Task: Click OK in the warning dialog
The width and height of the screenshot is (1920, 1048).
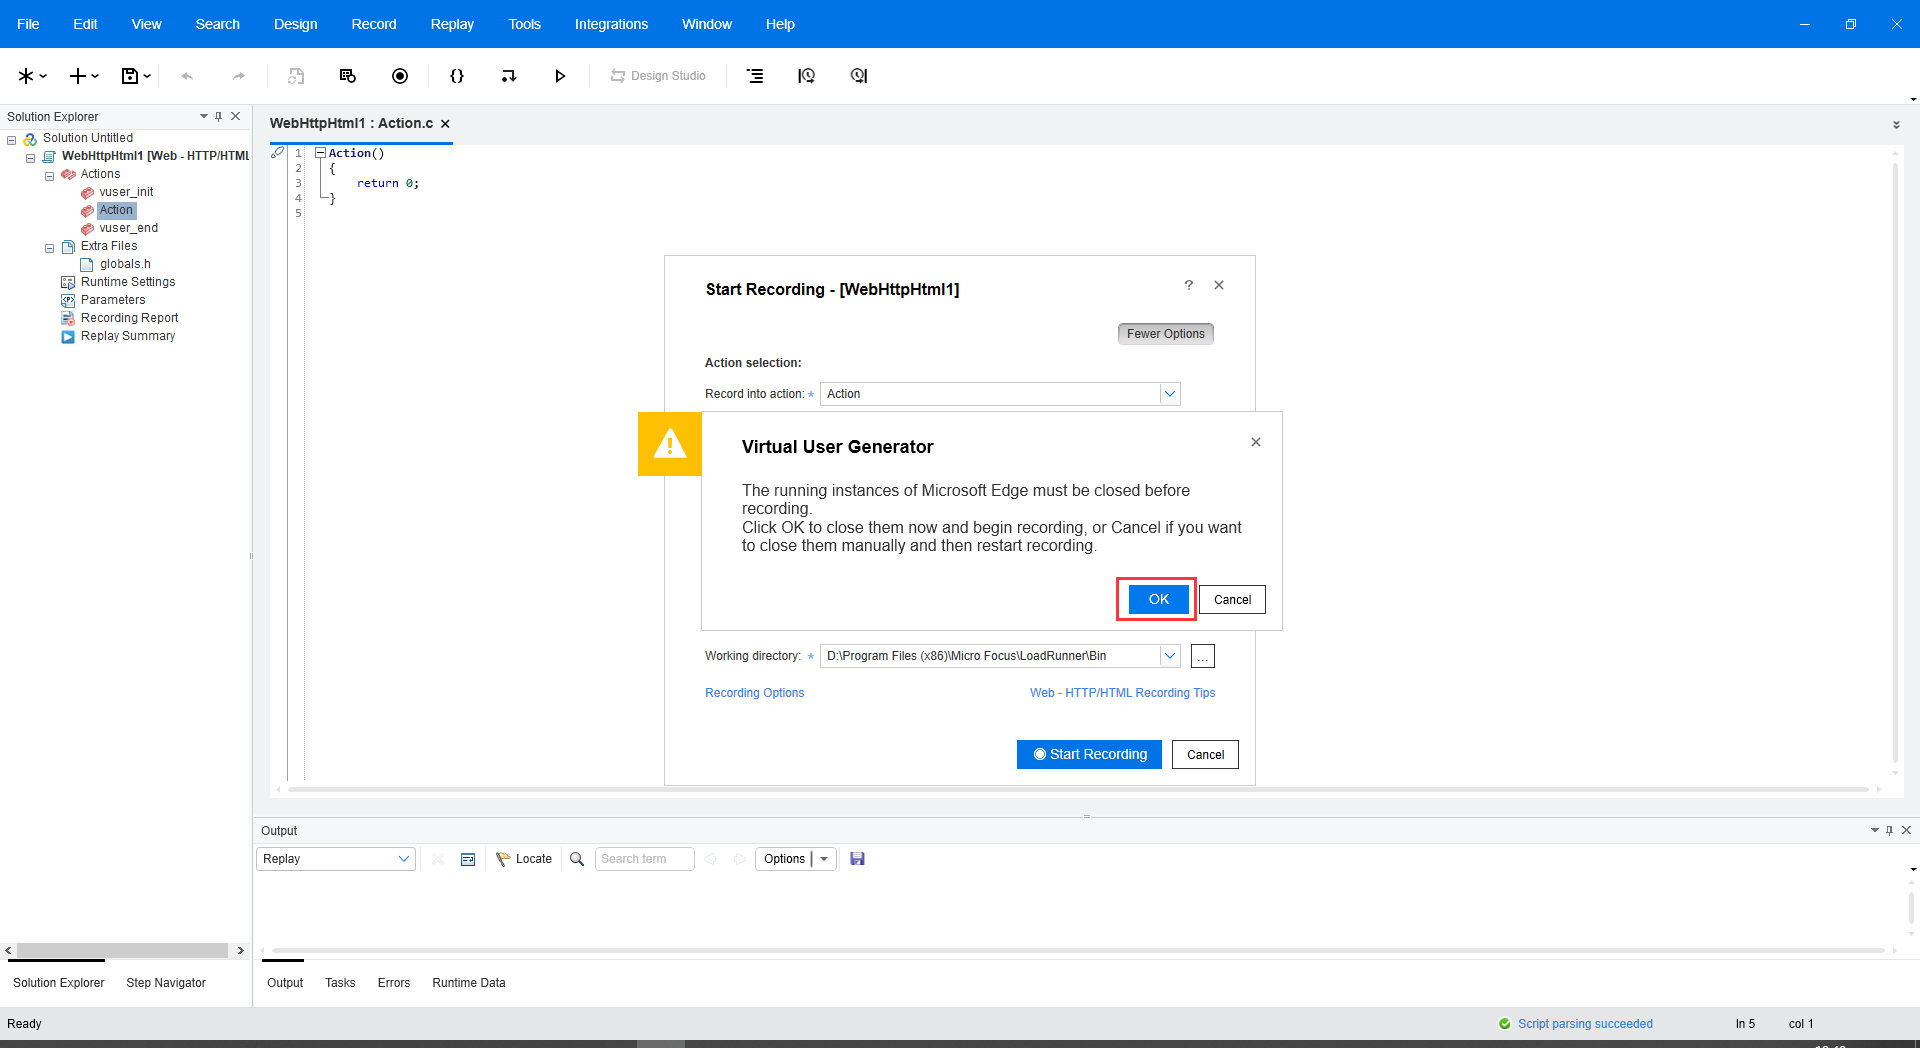Action: click(x=1158, y=599)
